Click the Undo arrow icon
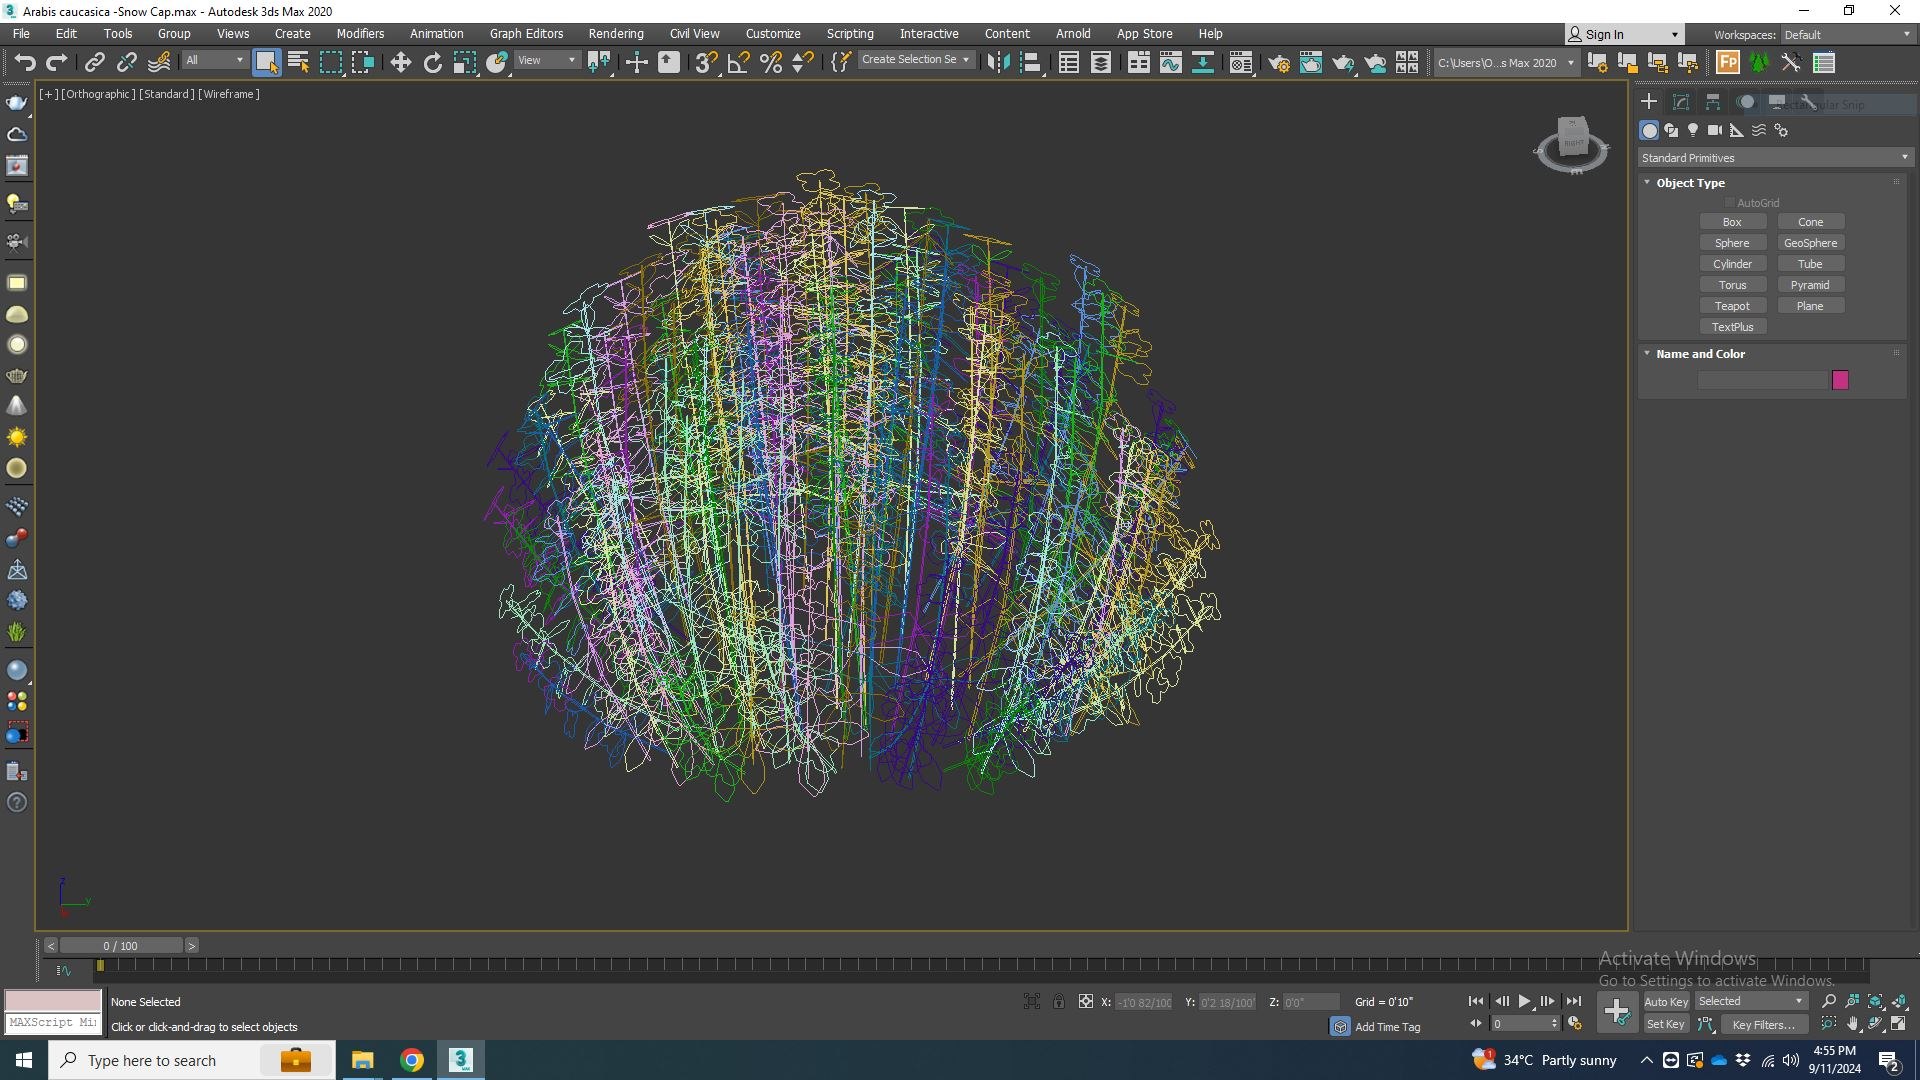Image resolution: width=1920 pixels, height=1080 pixels. tap(25, 63)
